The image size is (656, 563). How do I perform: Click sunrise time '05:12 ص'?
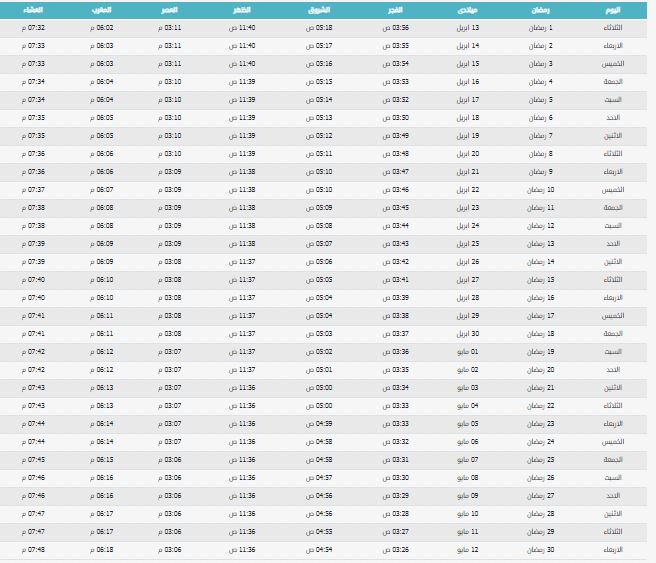(x=319, y=136)
